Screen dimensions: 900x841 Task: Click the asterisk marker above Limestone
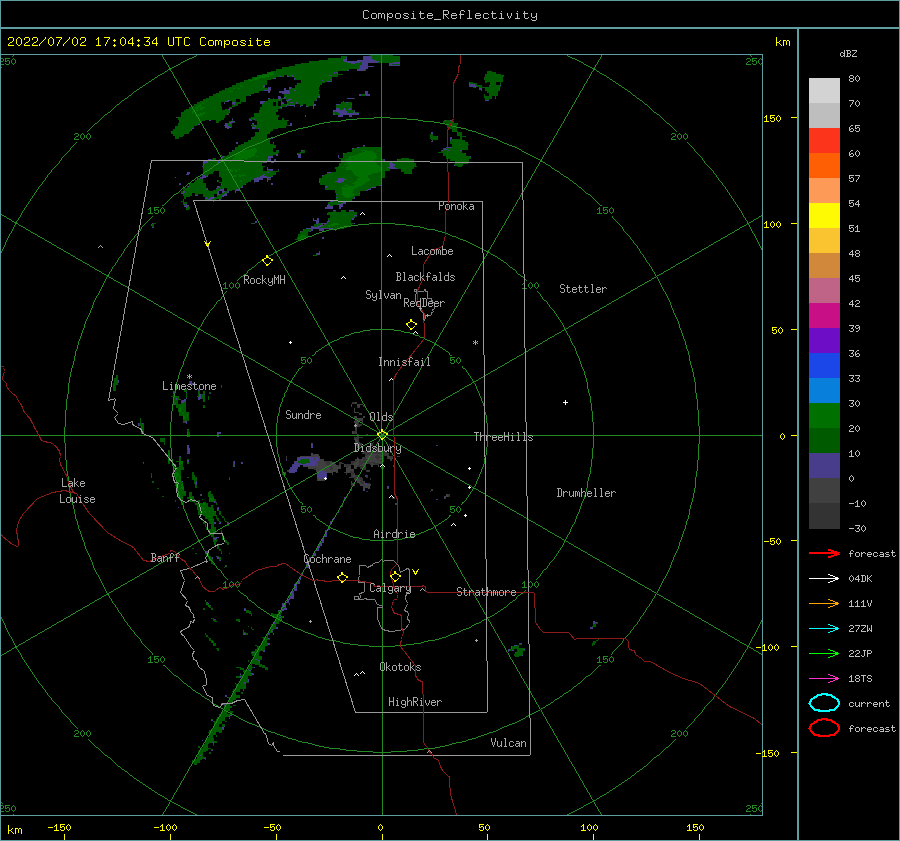[189, 377]
